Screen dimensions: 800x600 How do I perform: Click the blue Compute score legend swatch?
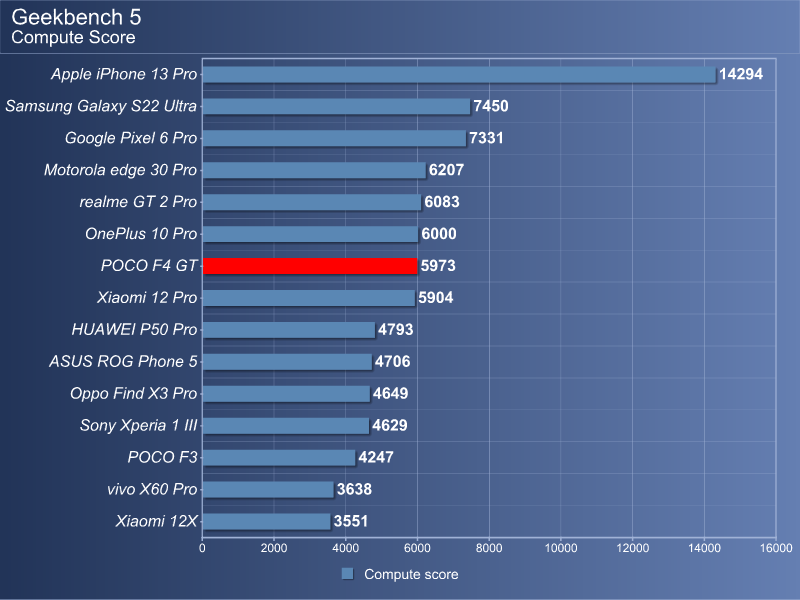click(x=347, y=574)
